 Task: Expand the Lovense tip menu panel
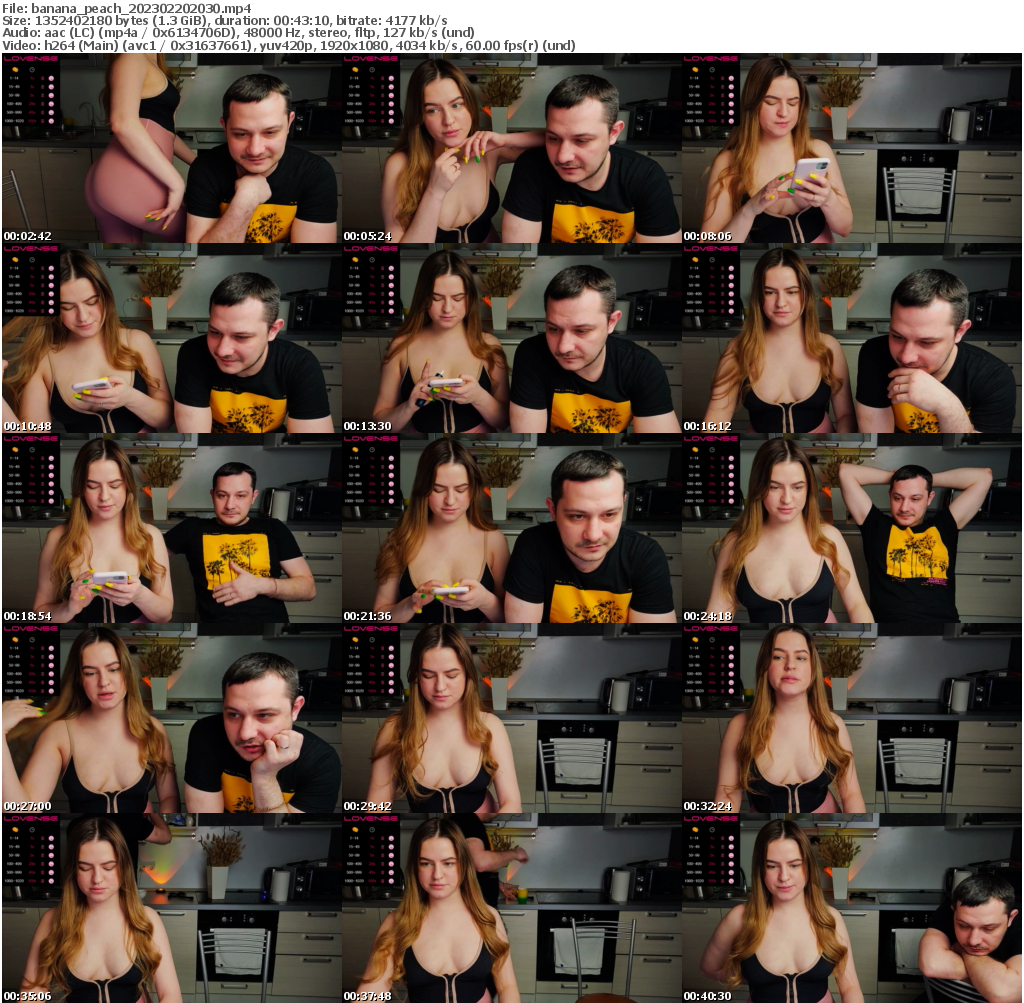30,59
